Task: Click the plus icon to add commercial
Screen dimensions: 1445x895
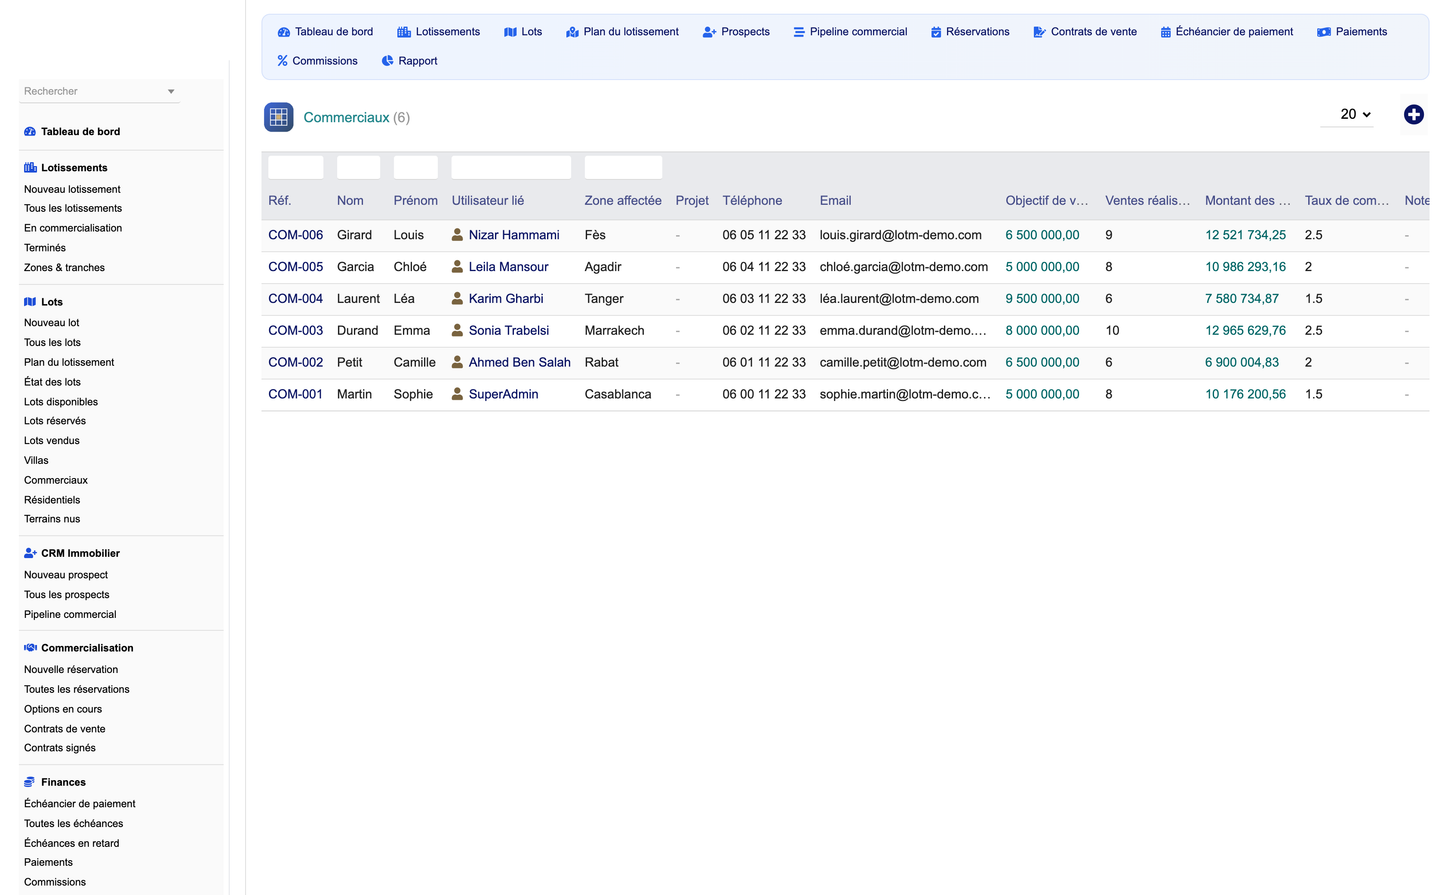Action: coord(1413,115)
